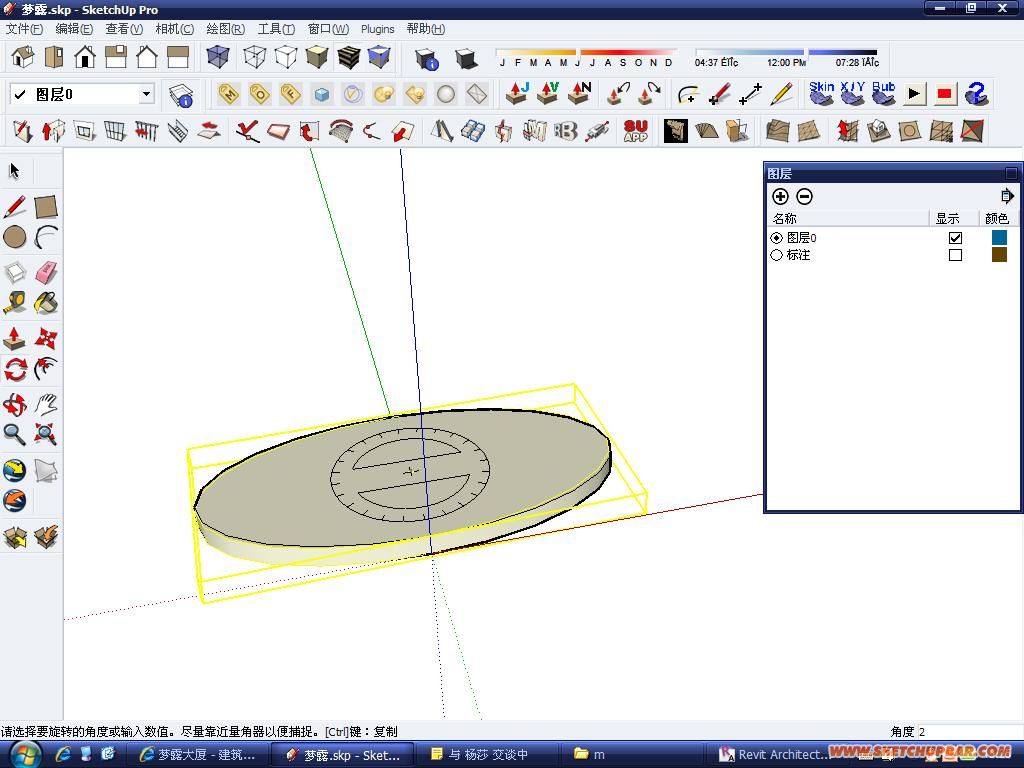This screenshot has width=1024, height=768.
Task: Click the red Stop button
Action: click(x=944, y=94)
